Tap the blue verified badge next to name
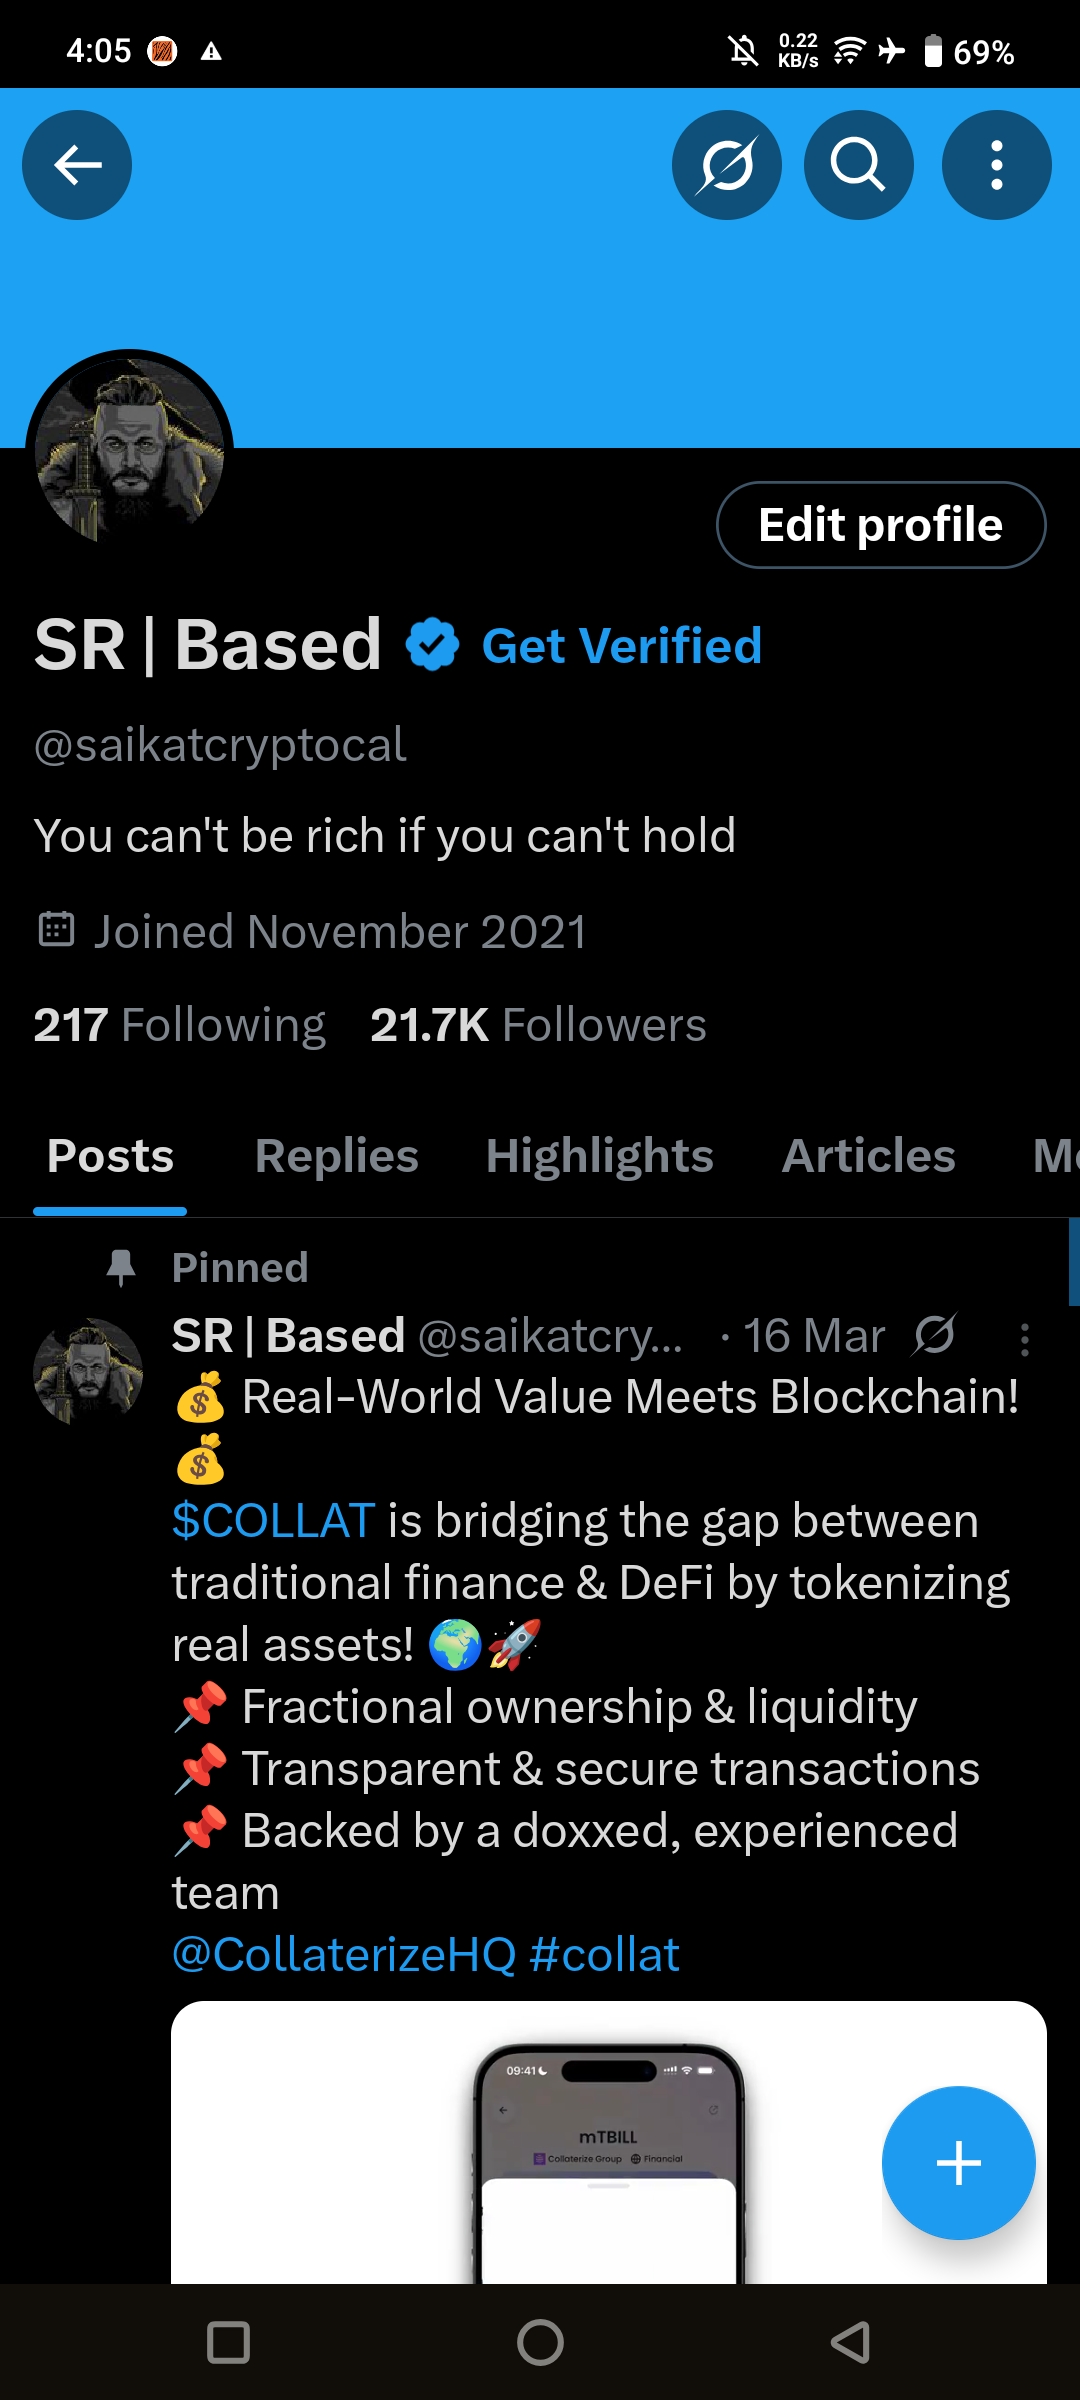The height and width of the screenshot is (2400, 1080). pyautogui.click(x=431, y=645)
